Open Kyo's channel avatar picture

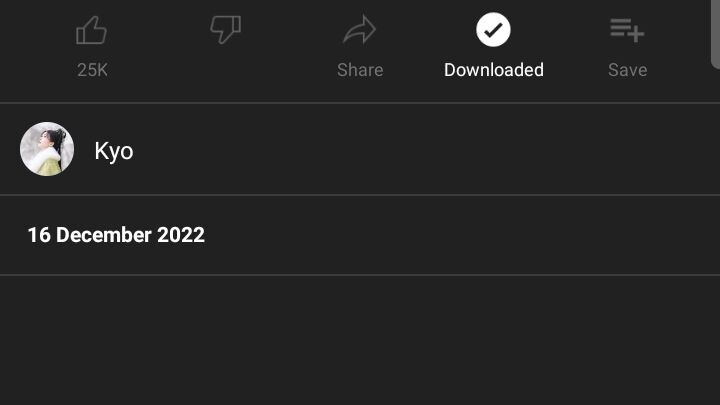tap(47, 150)
